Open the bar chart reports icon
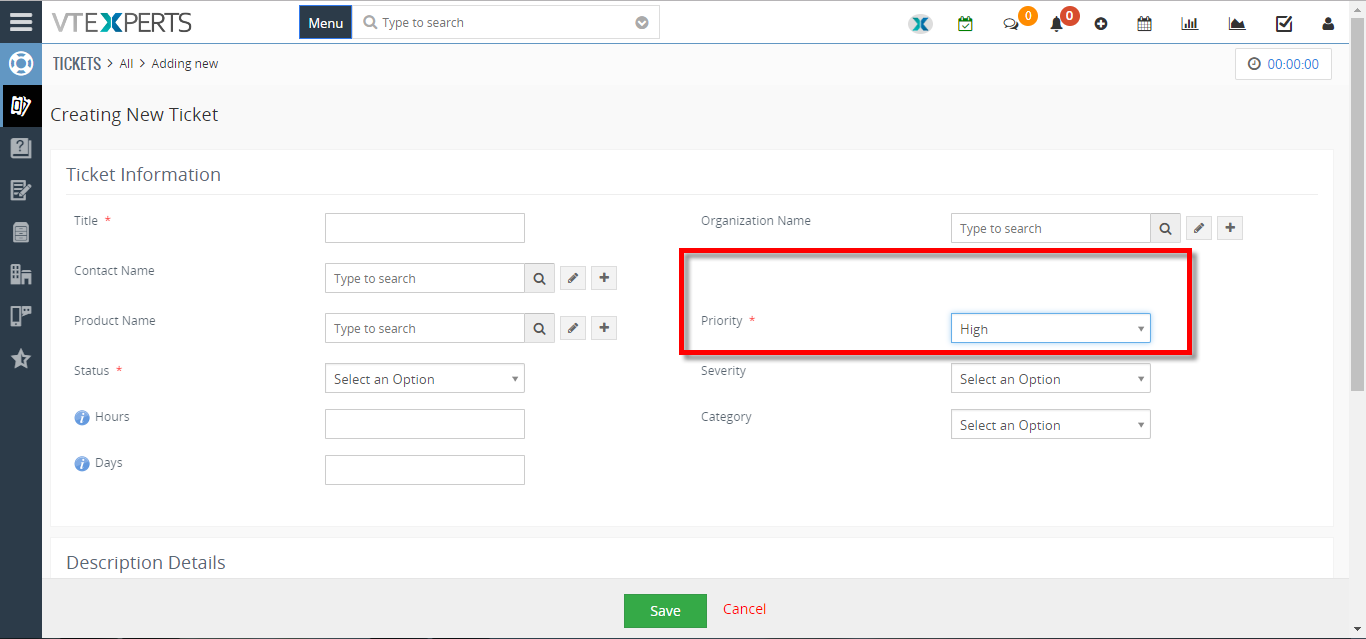 (1190, 24)
